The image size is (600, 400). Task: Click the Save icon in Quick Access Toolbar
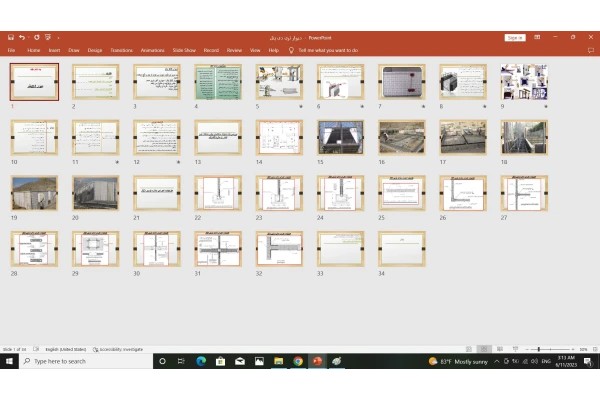point(11,37)
